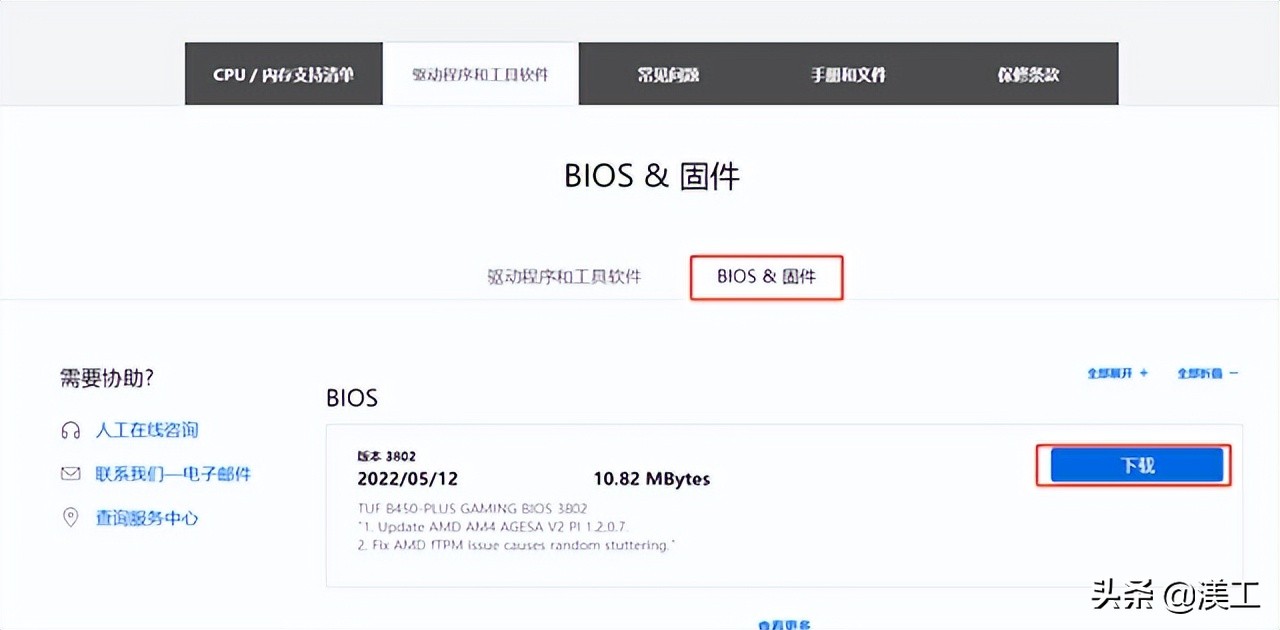Select the 驱动程序和工具软件 navigation tab

pos(480,73)
